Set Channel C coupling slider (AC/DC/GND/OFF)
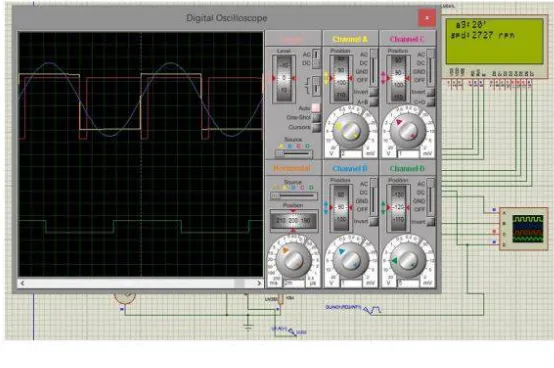This screenshot has height=368, width=554. pos(430,68)
